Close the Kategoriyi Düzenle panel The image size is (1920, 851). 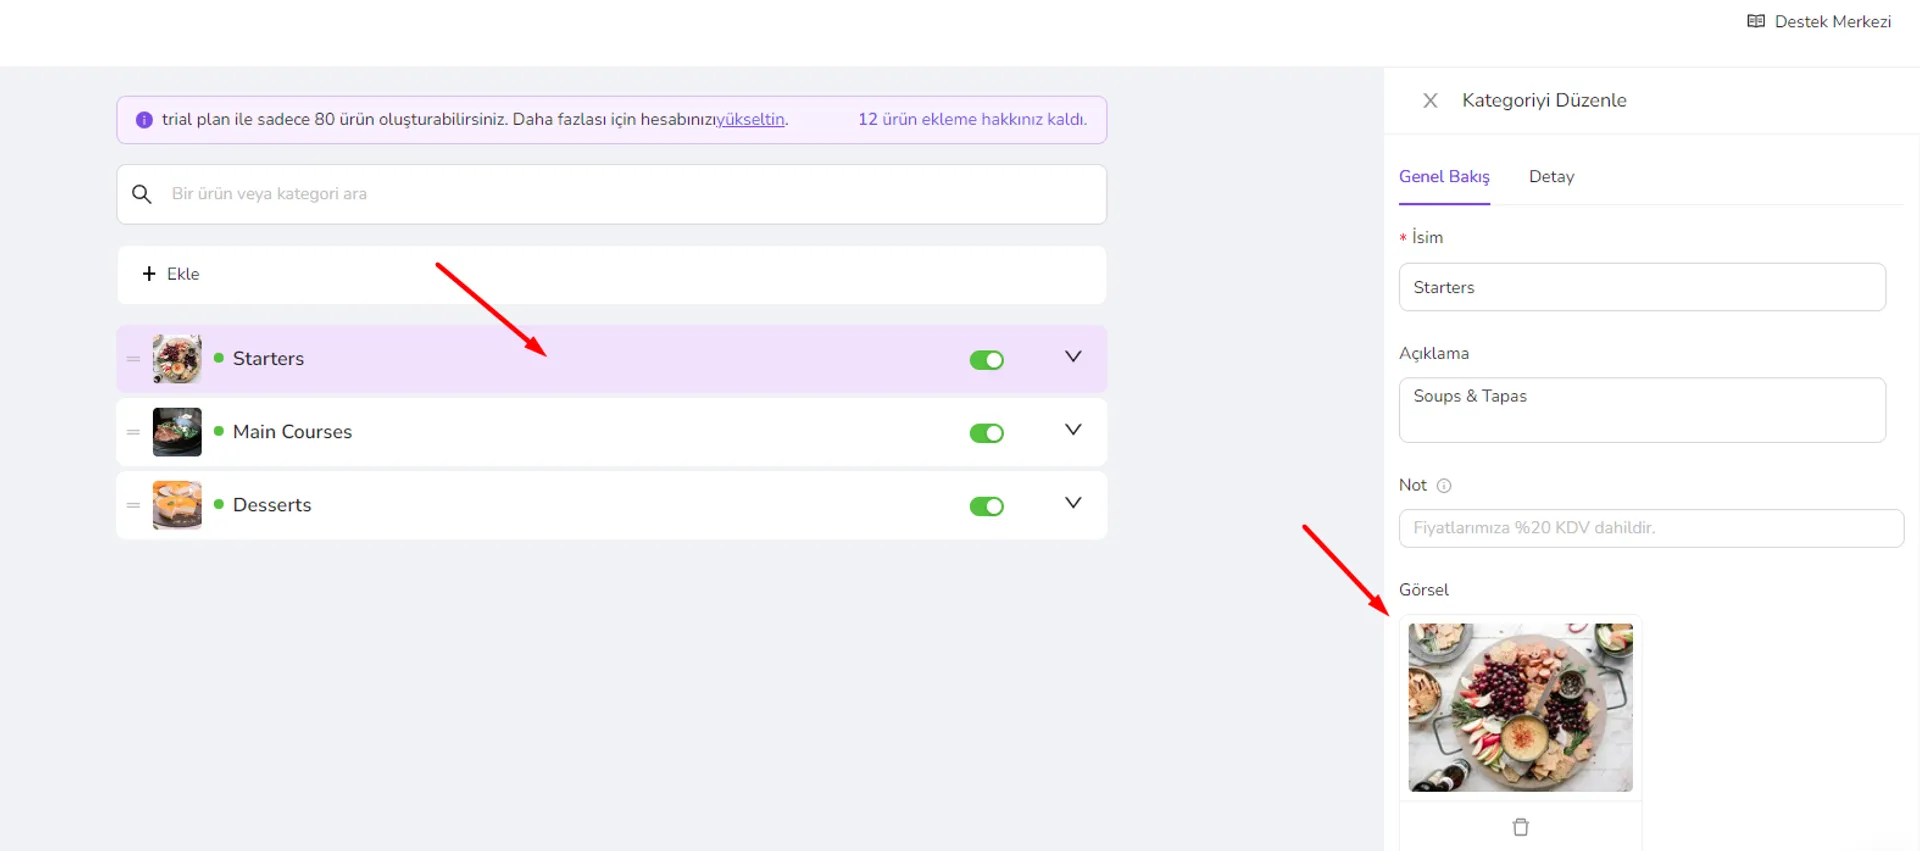click(1430, 100)
